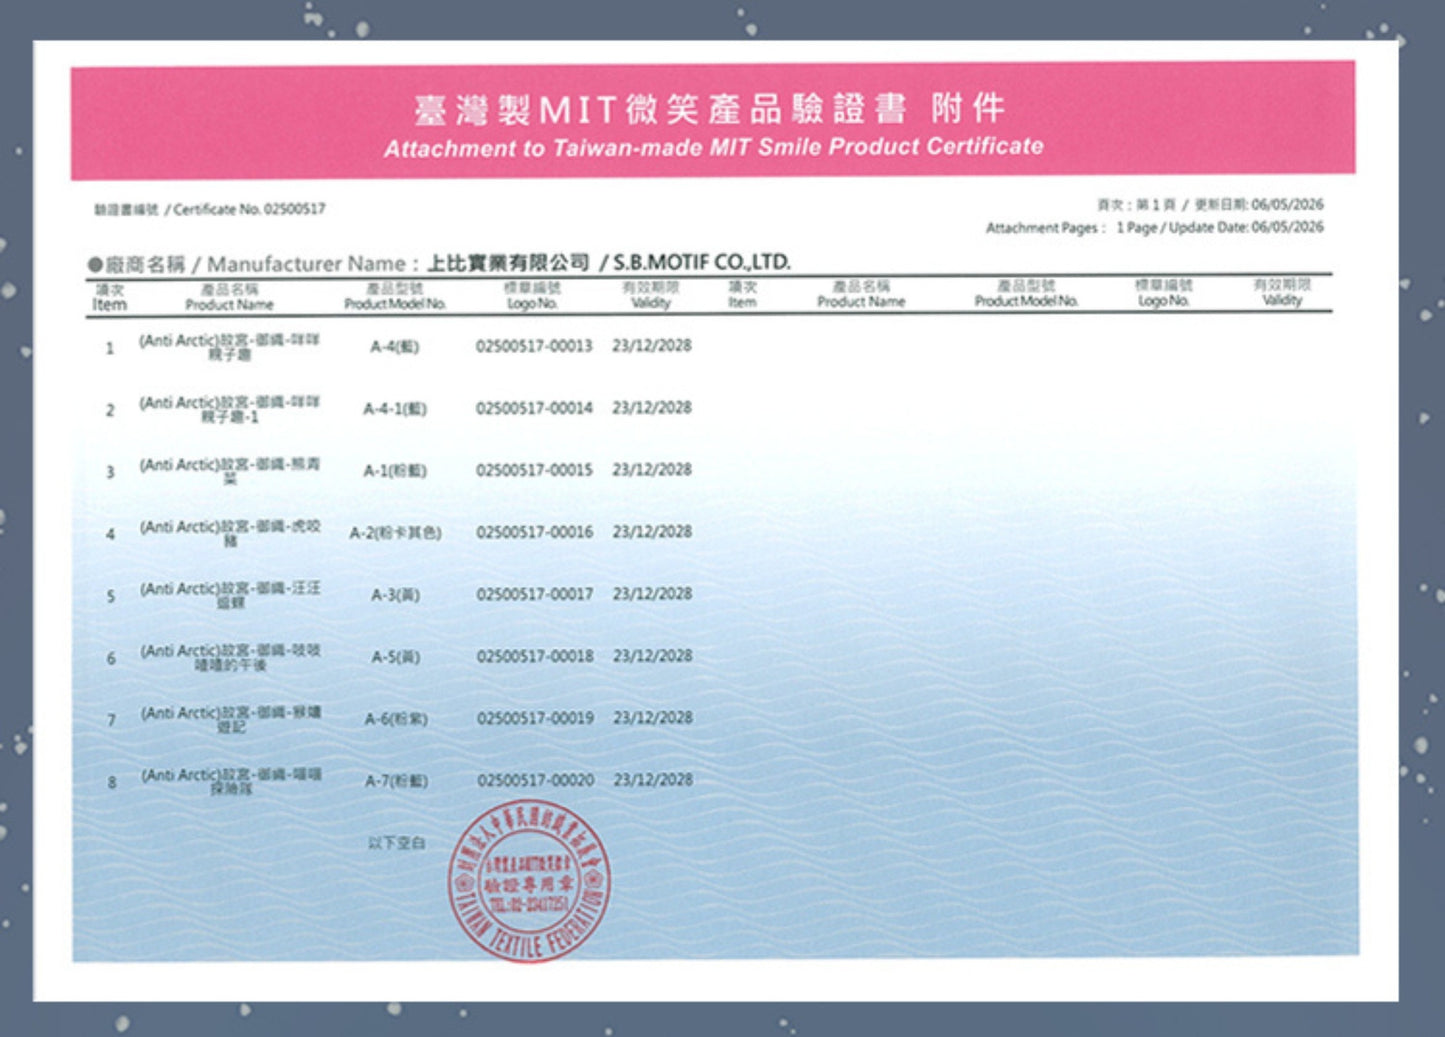This screenshot has width=1445, height=1037.
Task: Select logo number 02500517-00017
Action: pos(534,594)
